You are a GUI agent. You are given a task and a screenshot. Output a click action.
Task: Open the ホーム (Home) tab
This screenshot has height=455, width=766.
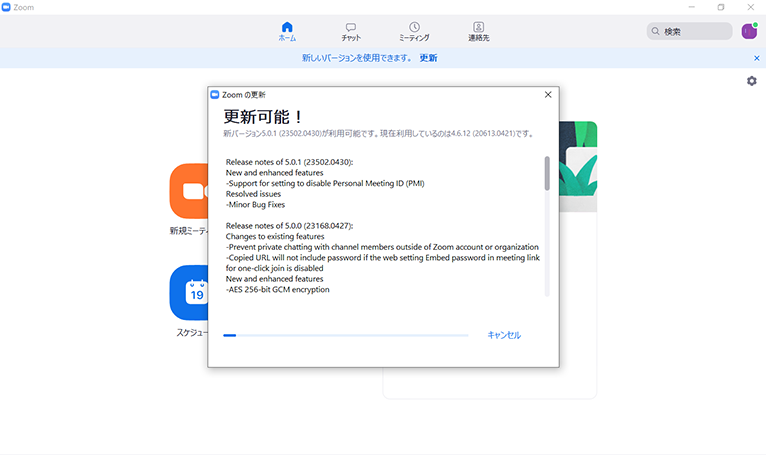tap(287, 31)
